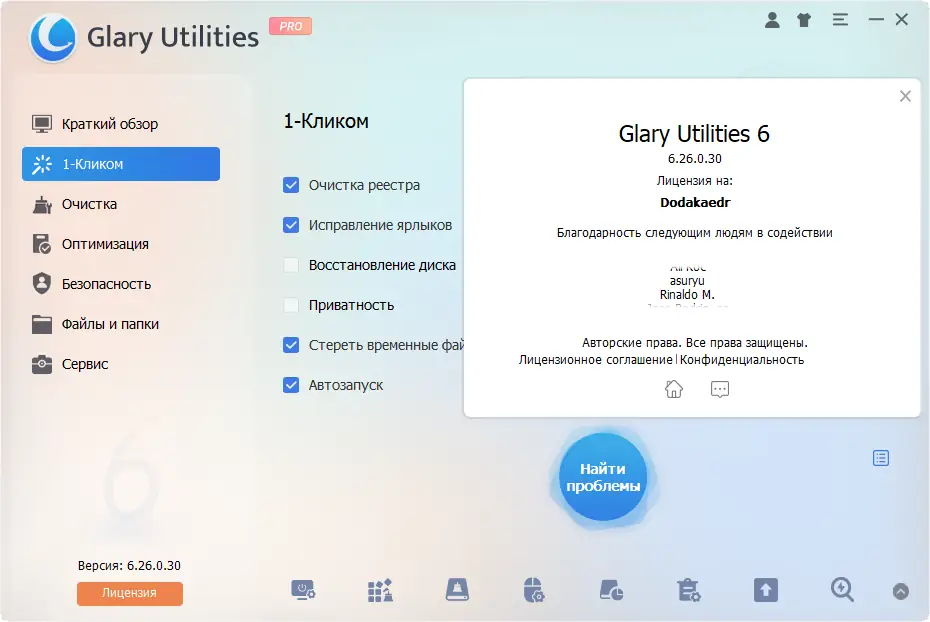Expand the bottom dock chevron
The height and width of the screenshot is (622, 930).
(900, 591)
